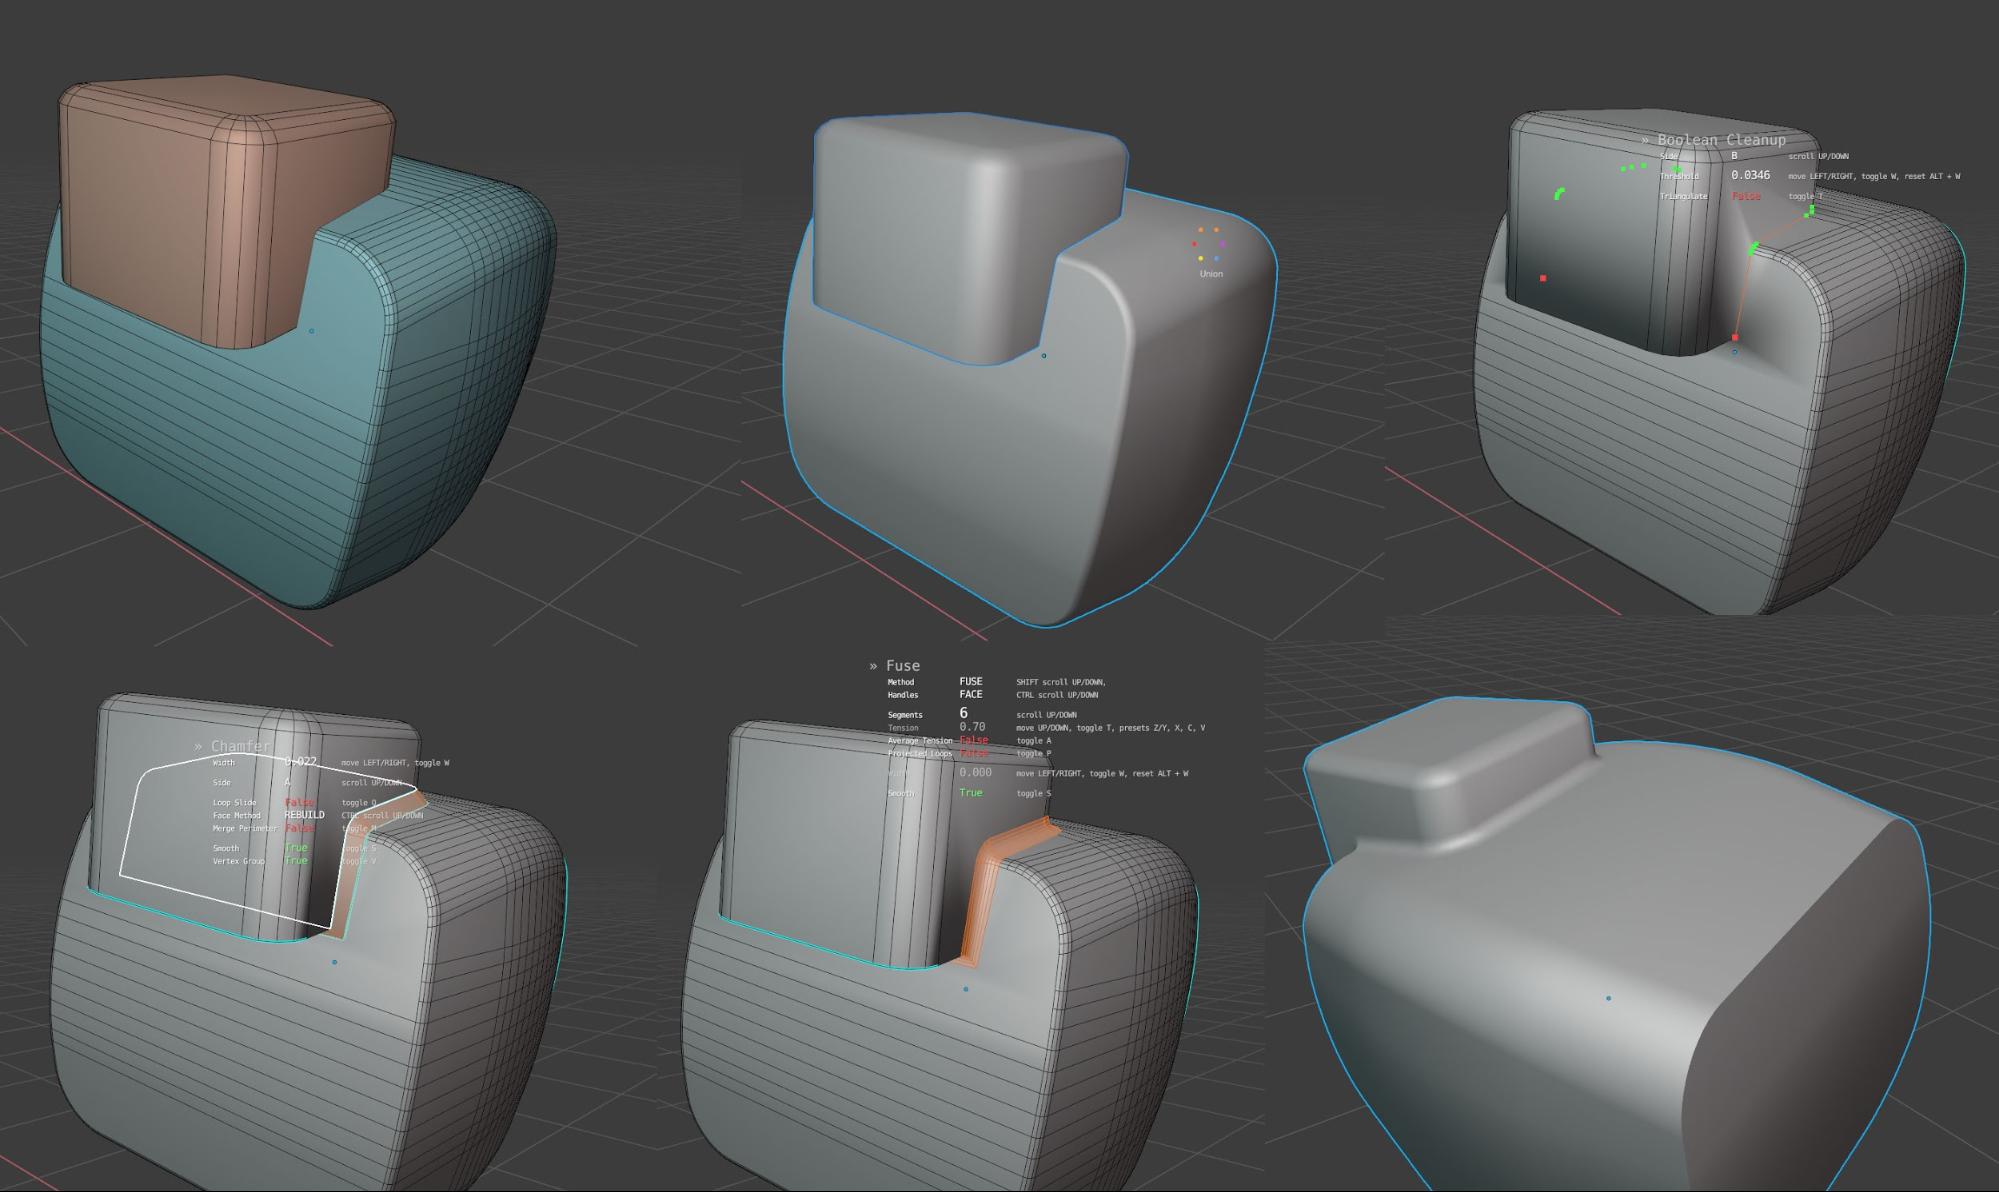Image resolution: width=1999 pixels, height=1192 pixels.
Task: Click the red square marker on dark cutout face
Action: point(1543,278)
